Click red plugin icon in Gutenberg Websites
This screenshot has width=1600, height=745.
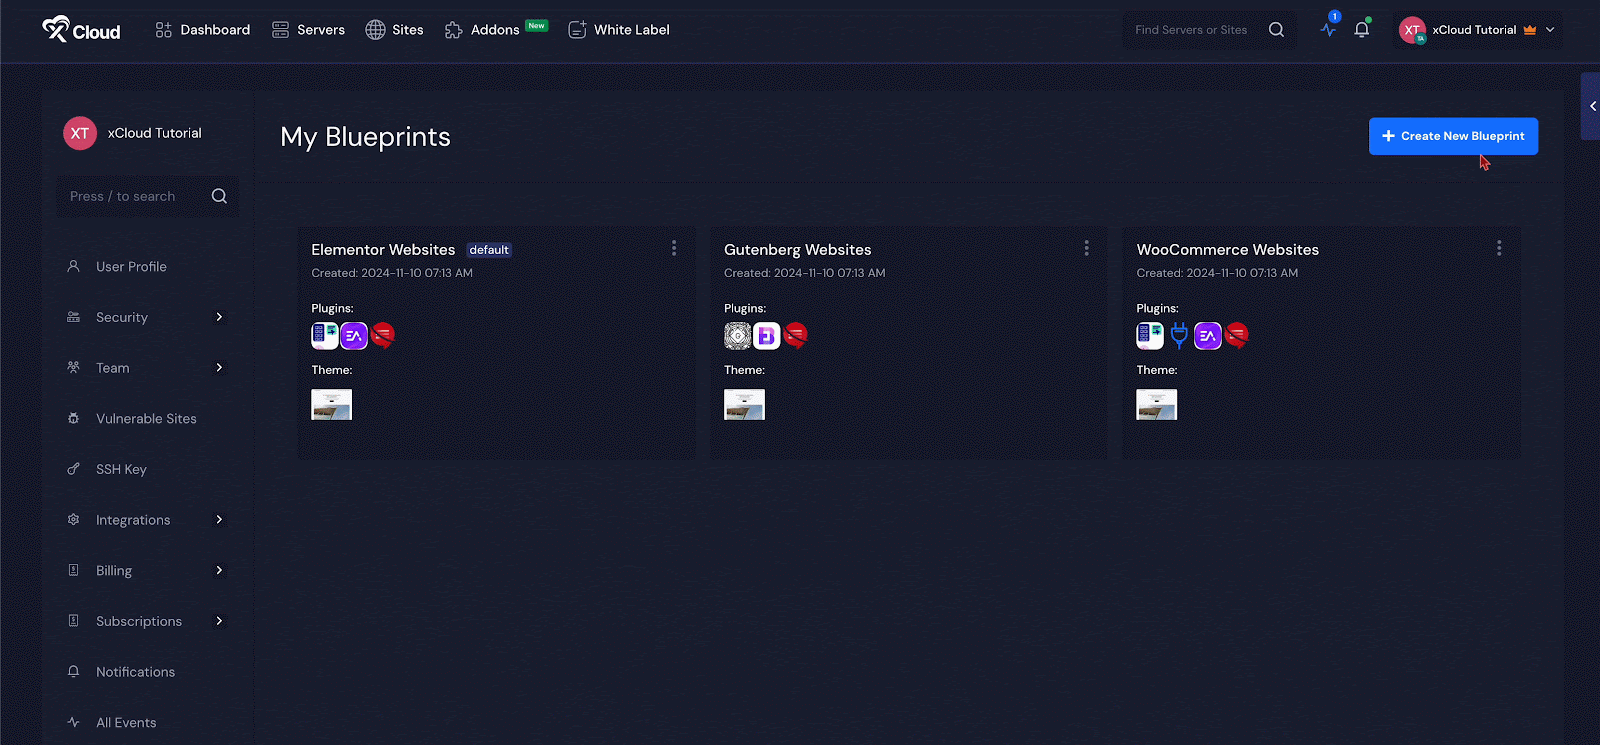coord(796,336)
